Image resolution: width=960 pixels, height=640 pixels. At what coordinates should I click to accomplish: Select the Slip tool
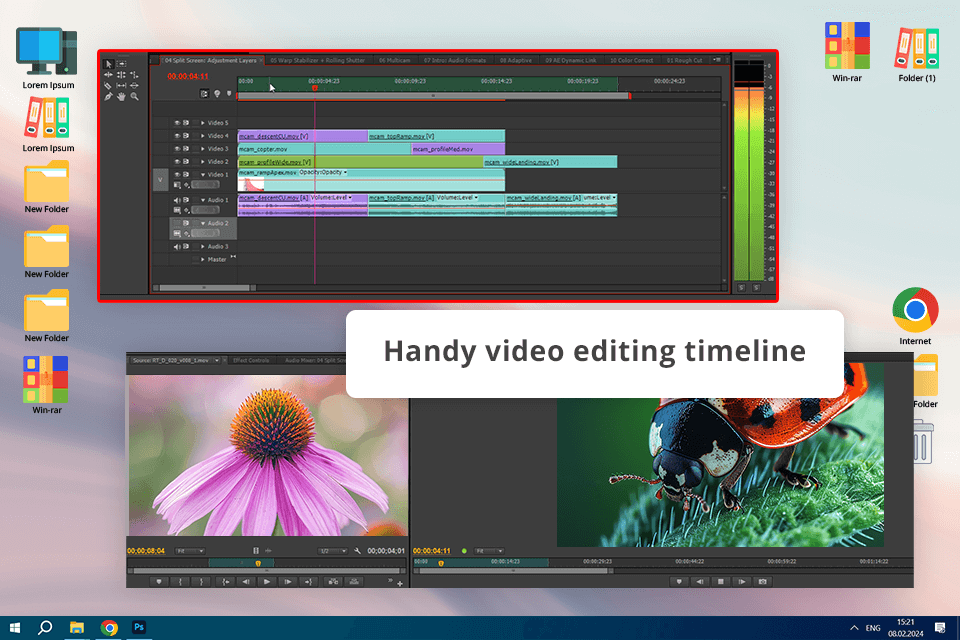(121, 86)
